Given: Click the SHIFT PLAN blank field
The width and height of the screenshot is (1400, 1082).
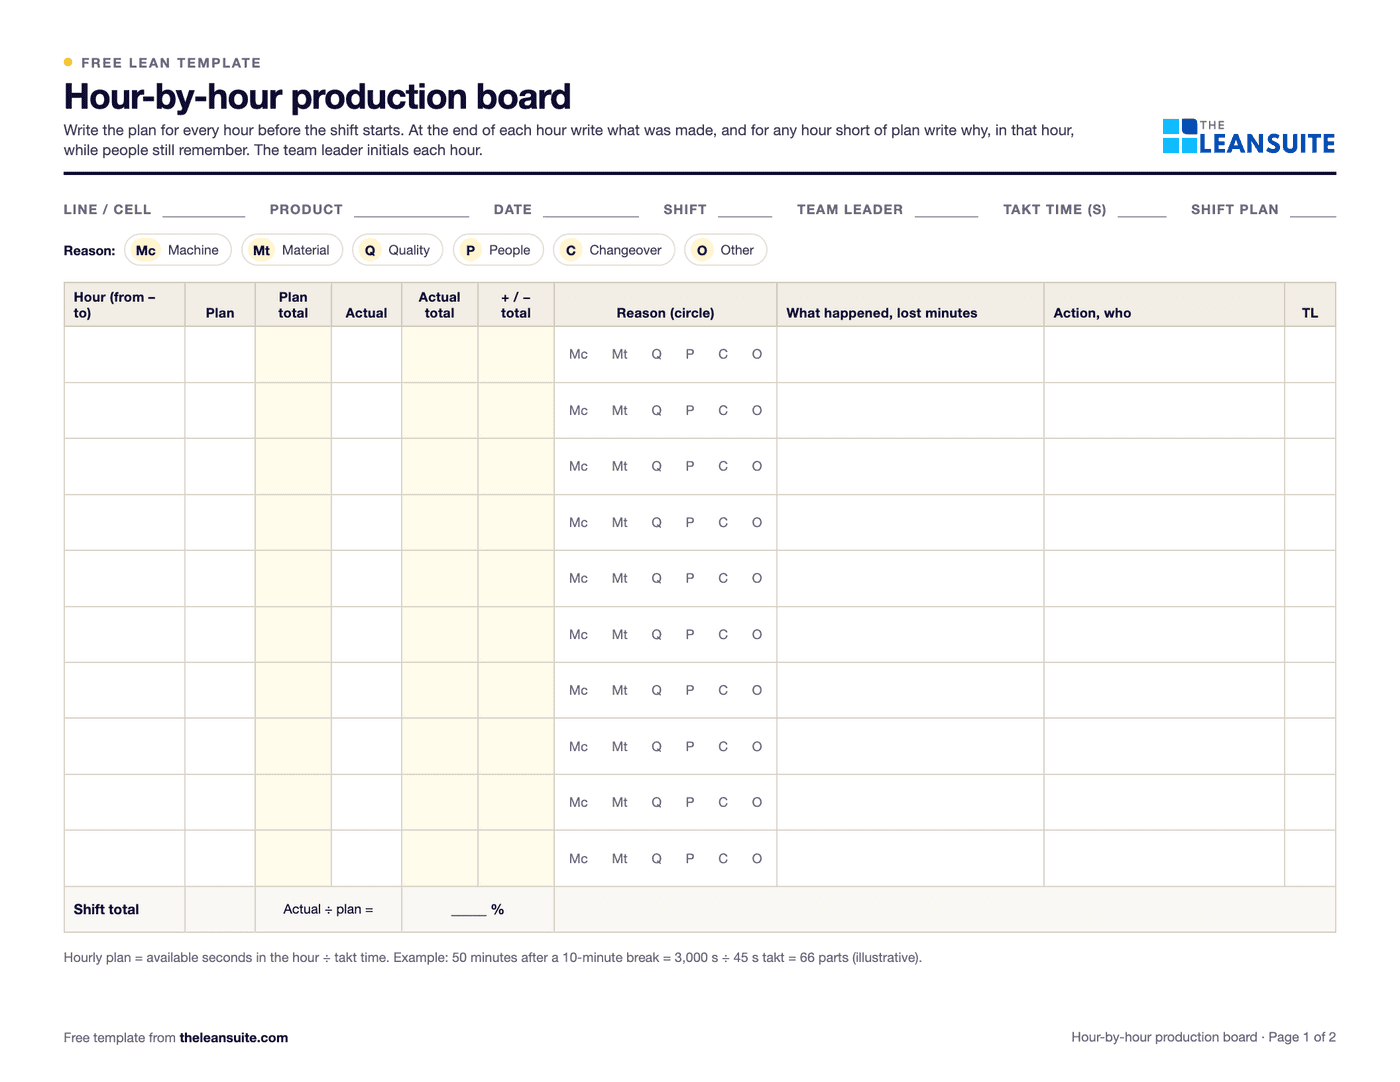Looking at the screenshot, I should point(1313,210).
